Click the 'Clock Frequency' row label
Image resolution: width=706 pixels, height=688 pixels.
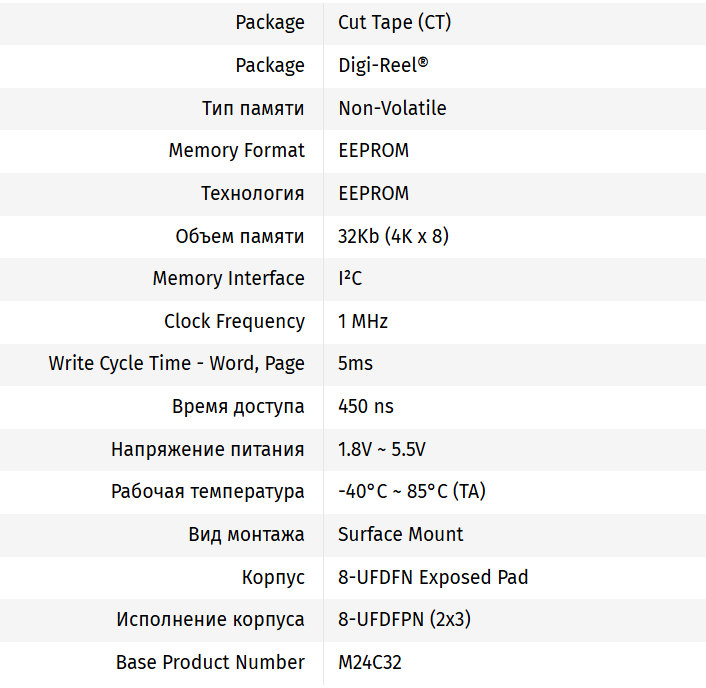[x=234, y=321]
